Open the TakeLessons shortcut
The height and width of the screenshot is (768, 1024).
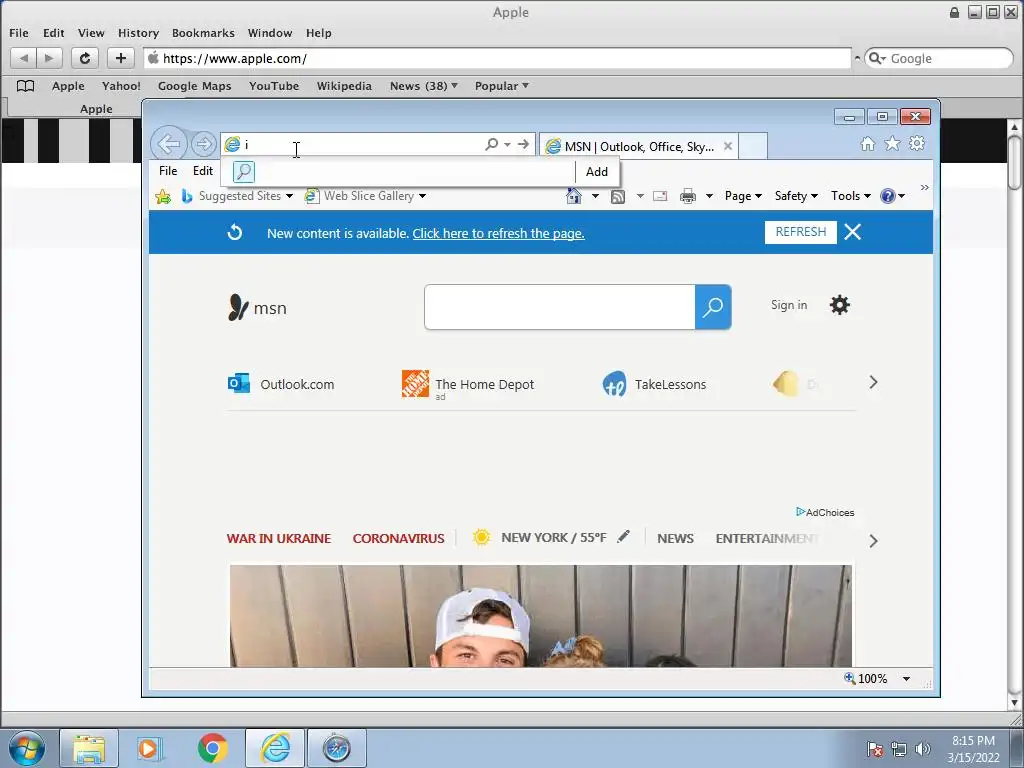coord(654,384)
